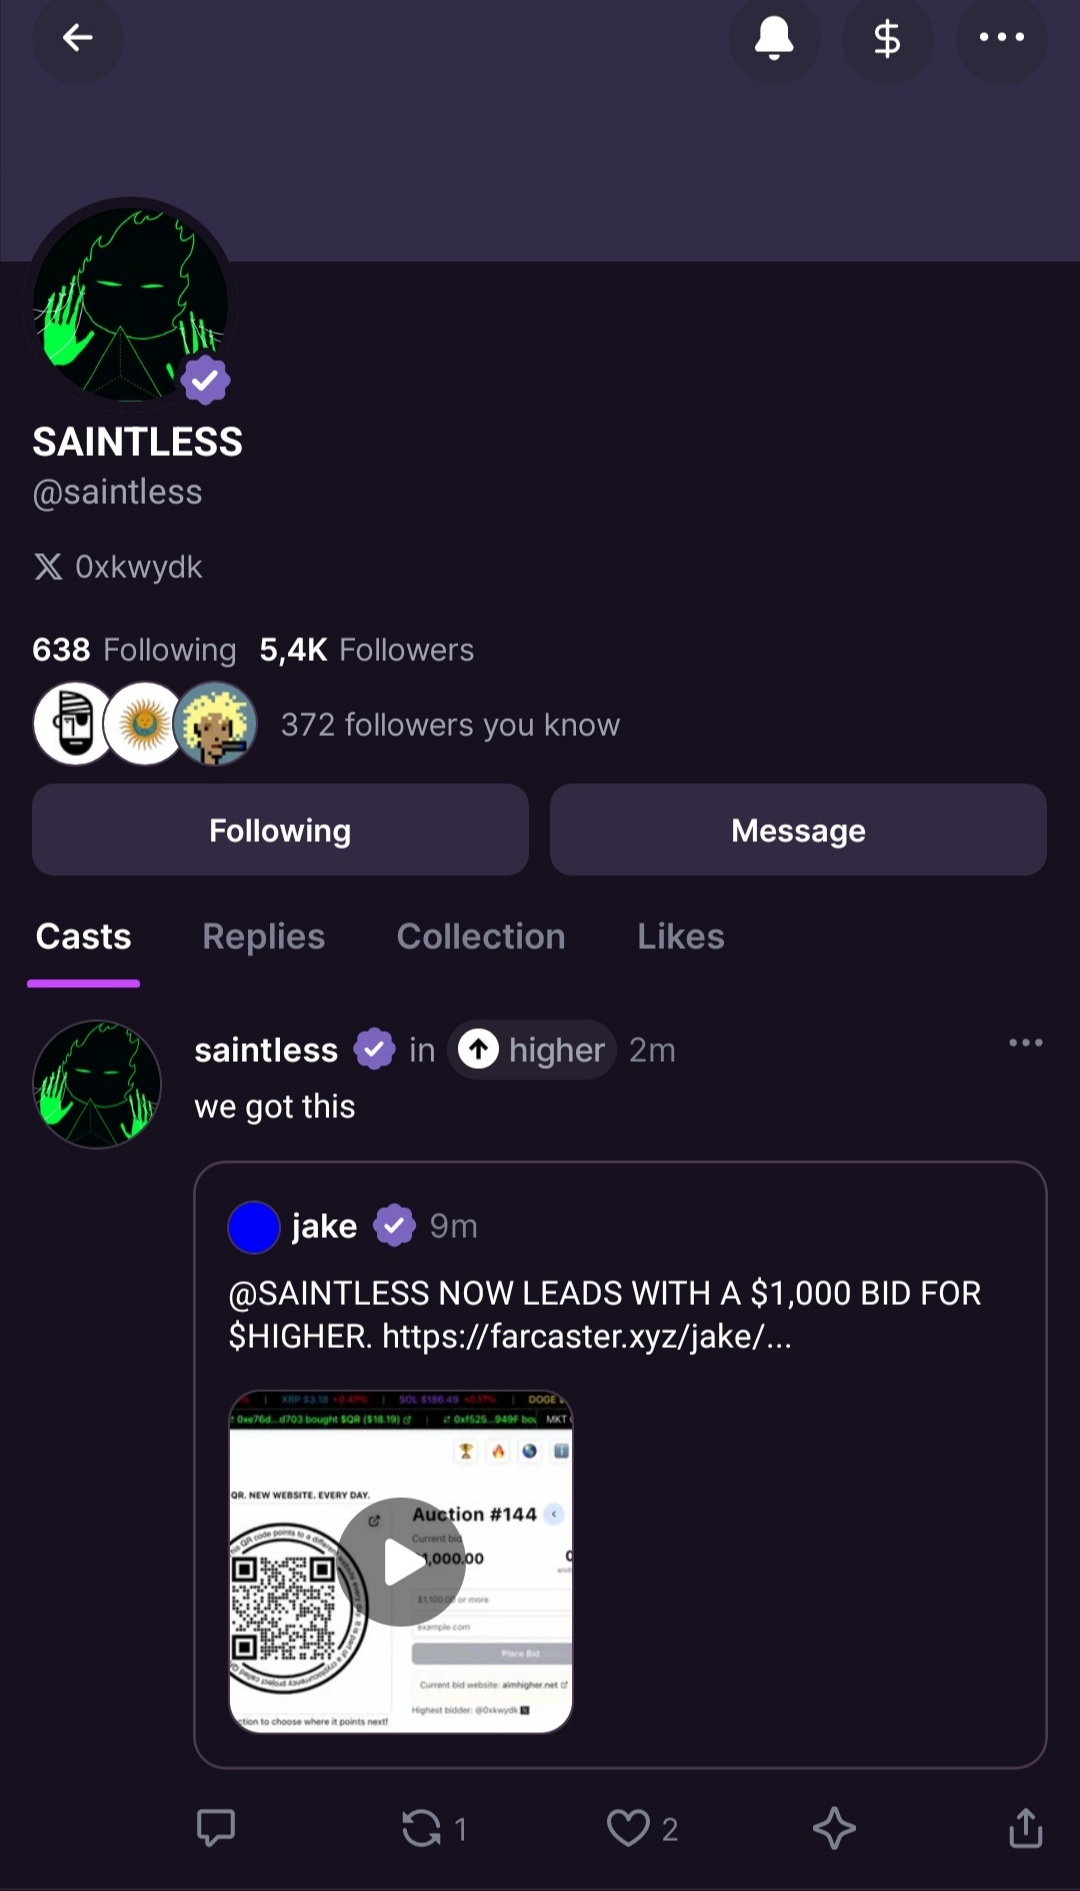1080x1891 pixels.
Task: Play the Auction #144 video
Action: pyautogui.click(x=401, y=1561)
